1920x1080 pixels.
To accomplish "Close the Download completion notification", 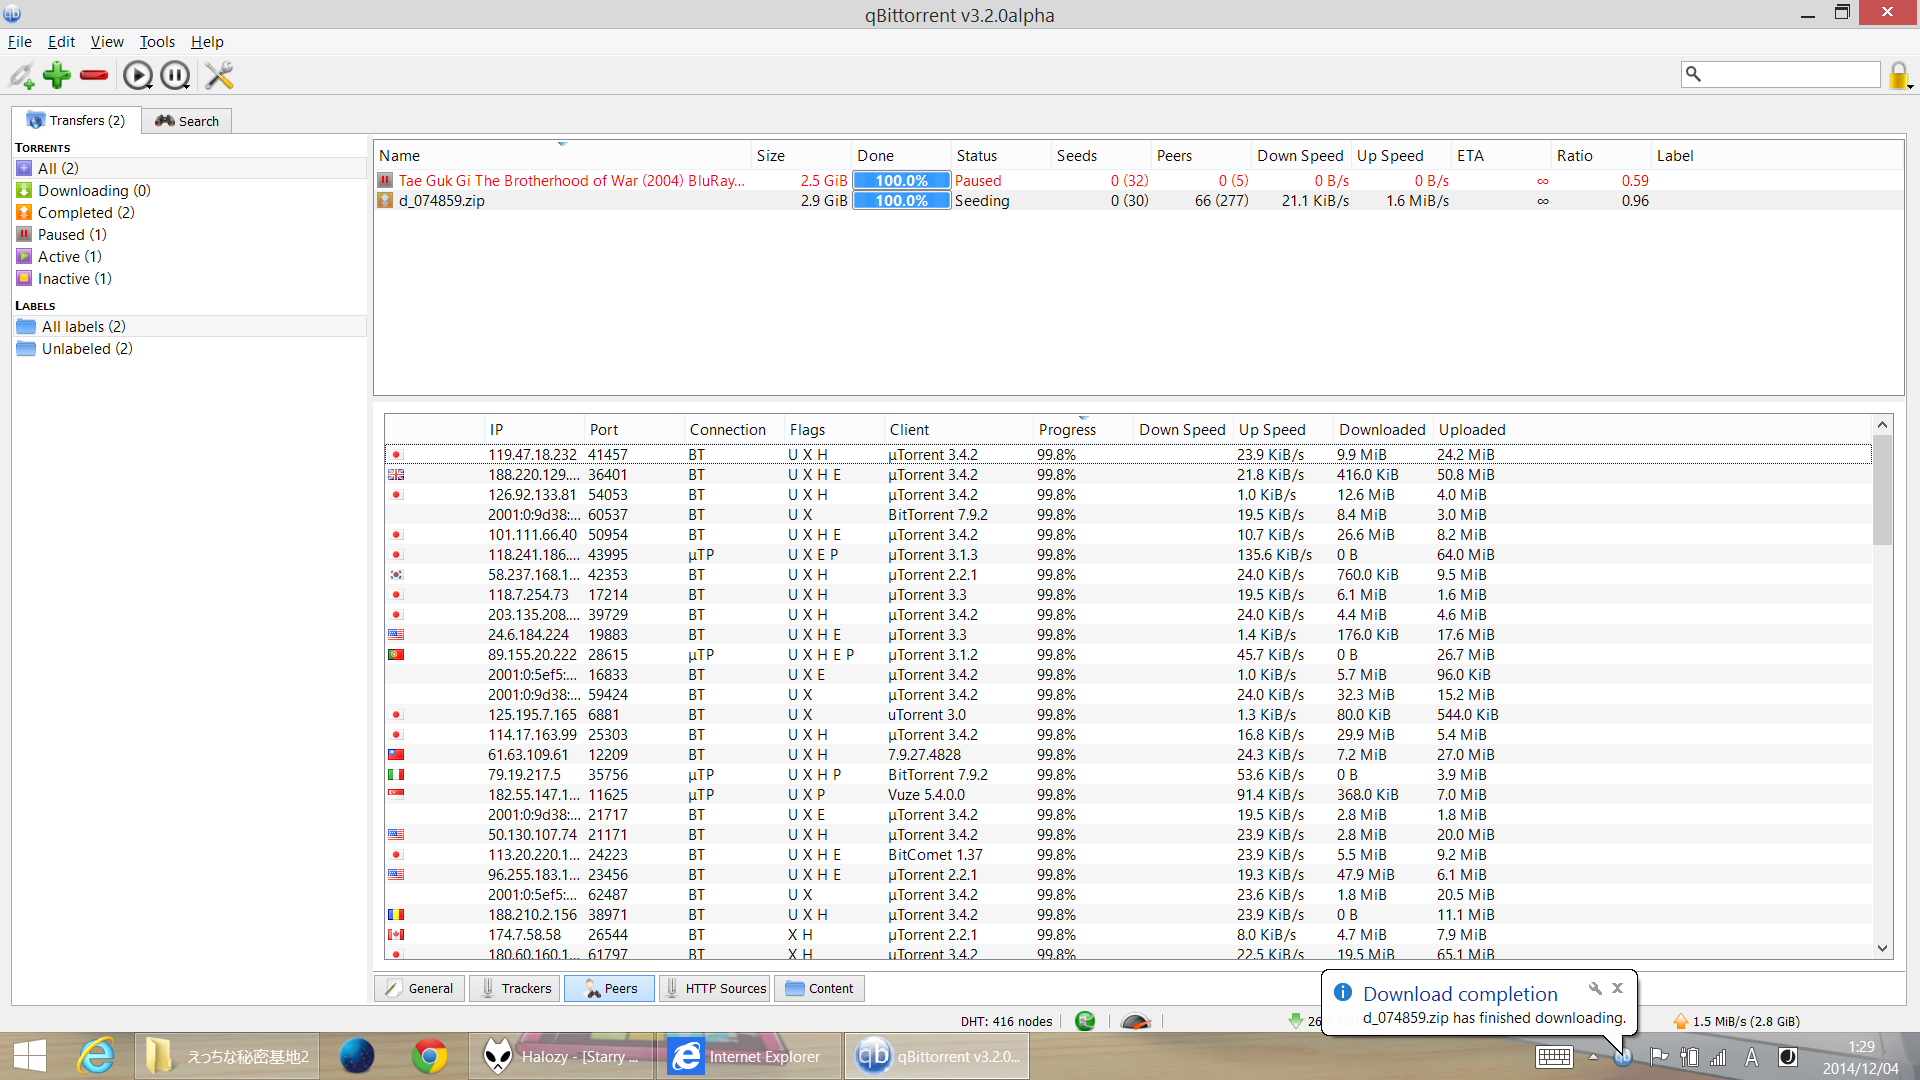I will click(1617, 988).
